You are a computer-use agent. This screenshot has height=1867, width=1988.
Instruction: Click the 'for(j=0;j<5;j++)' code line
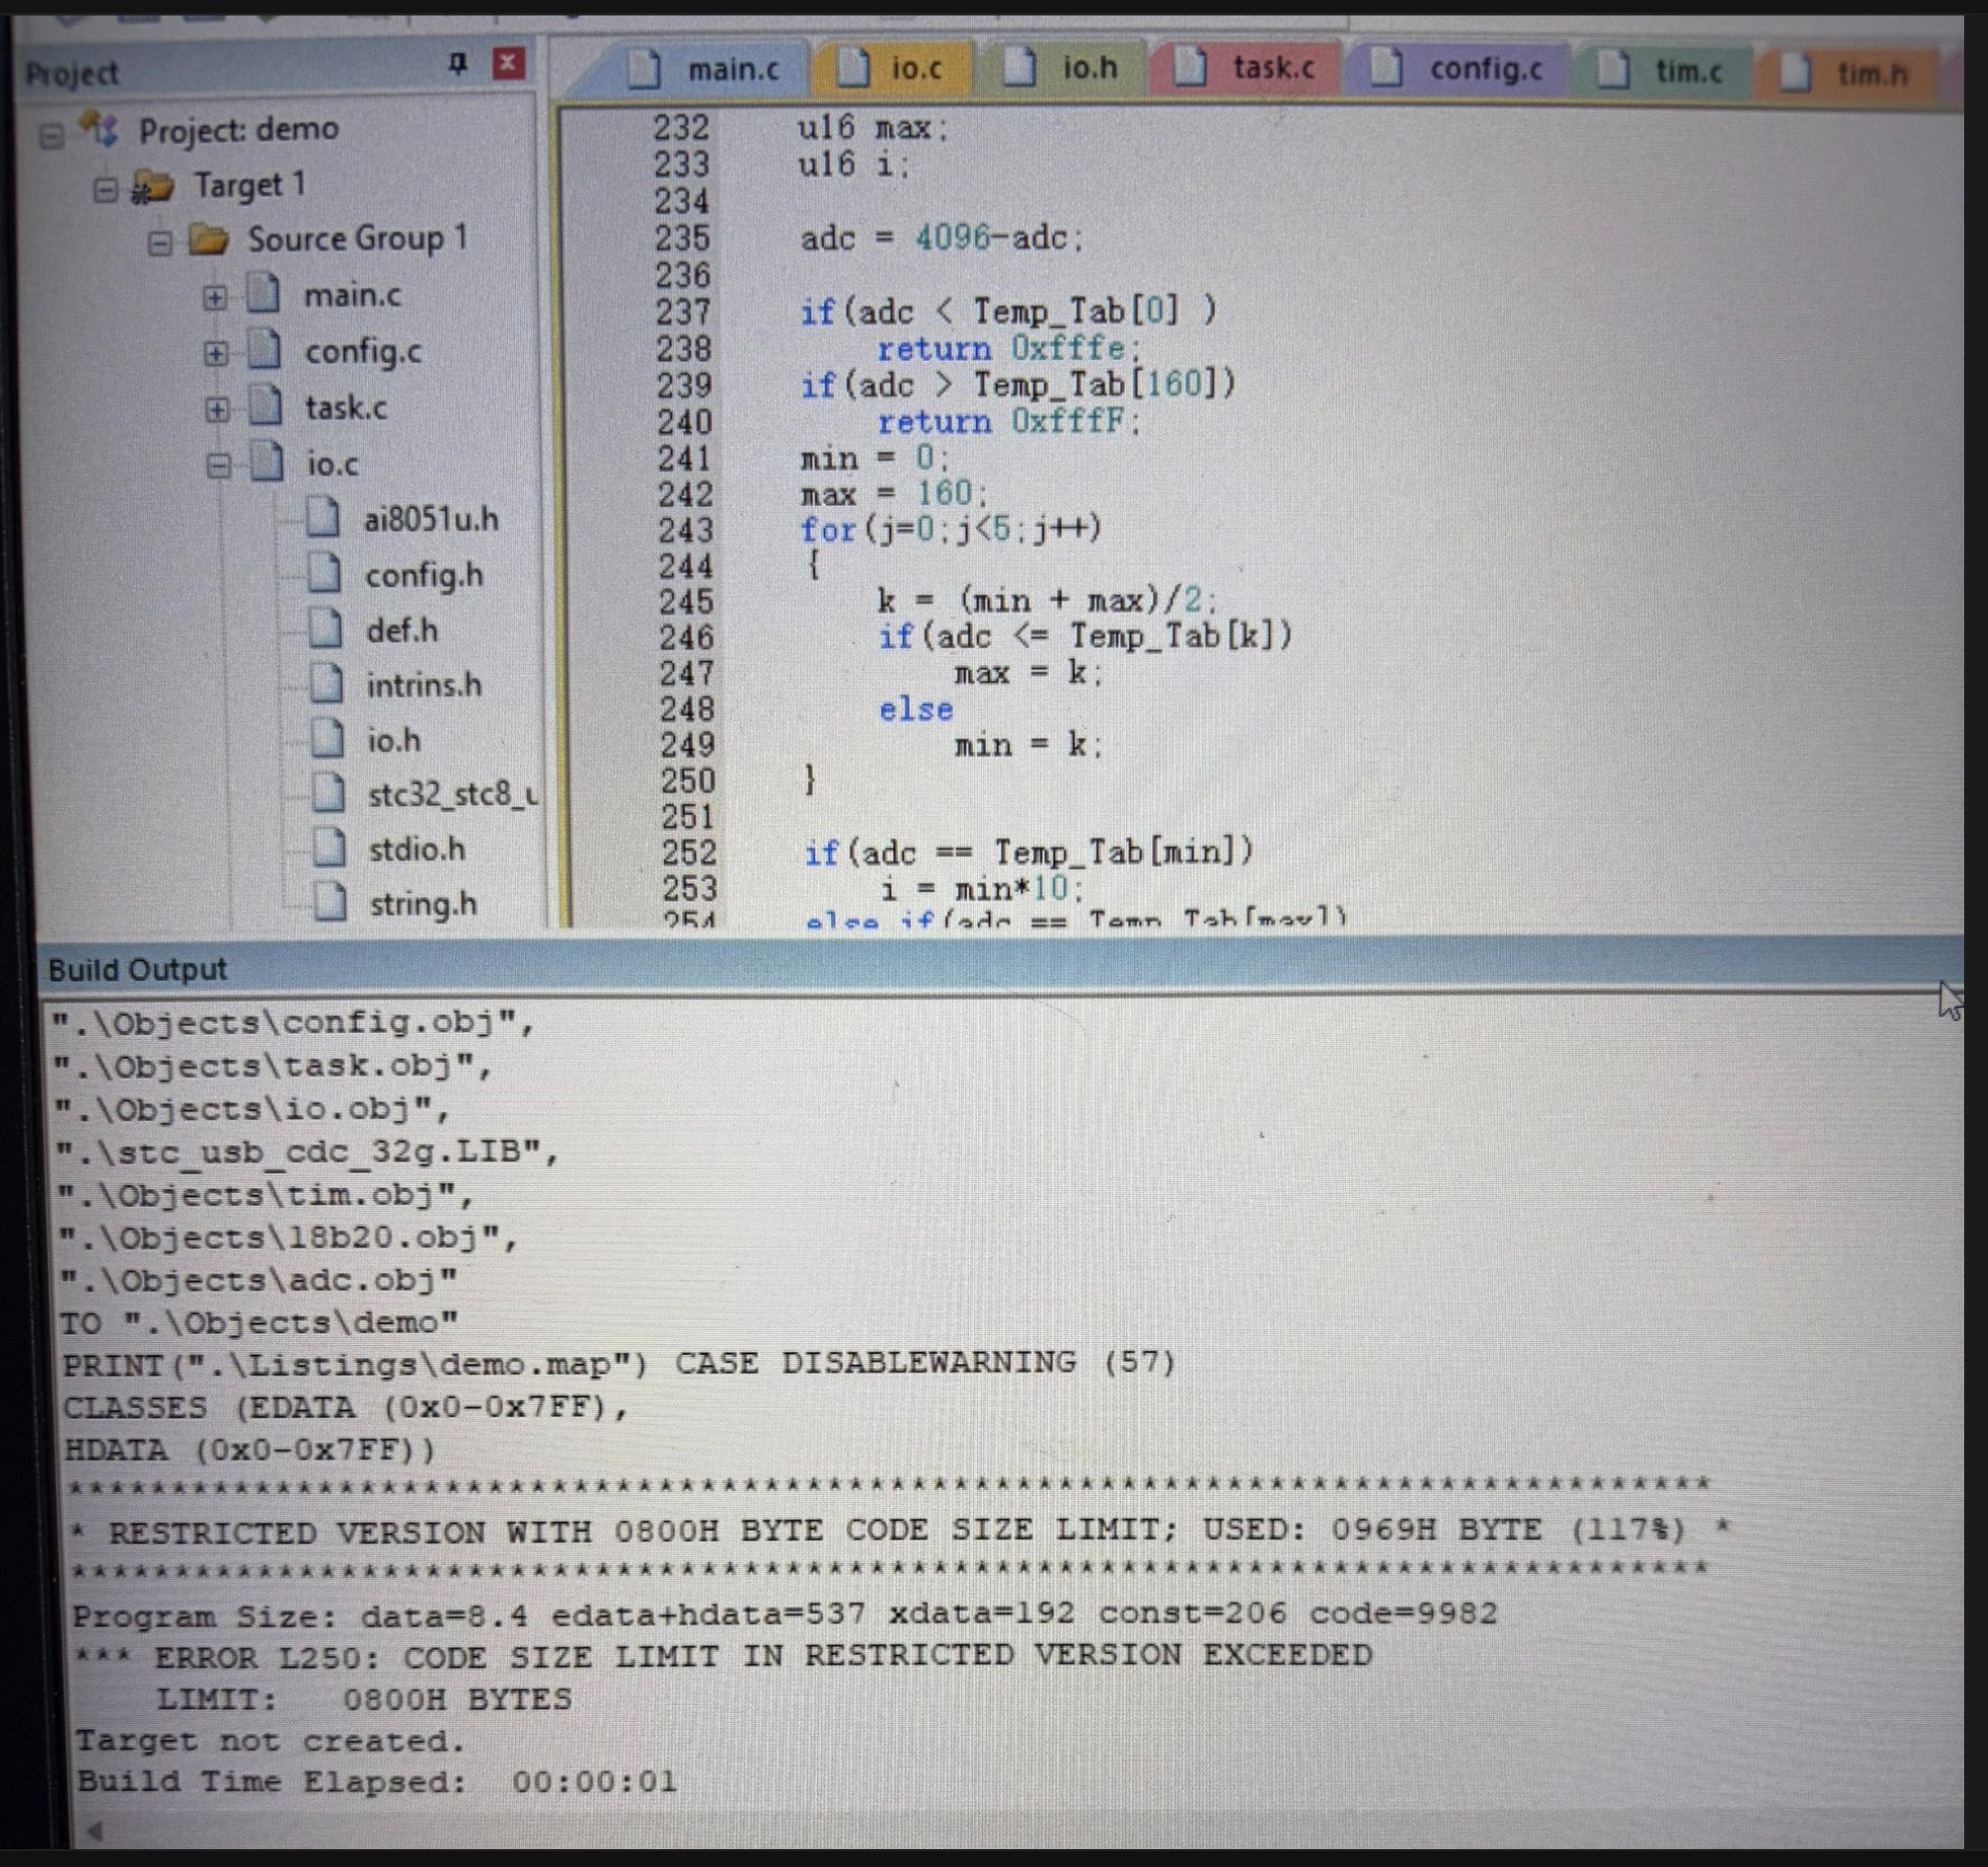tap(951, 528)
